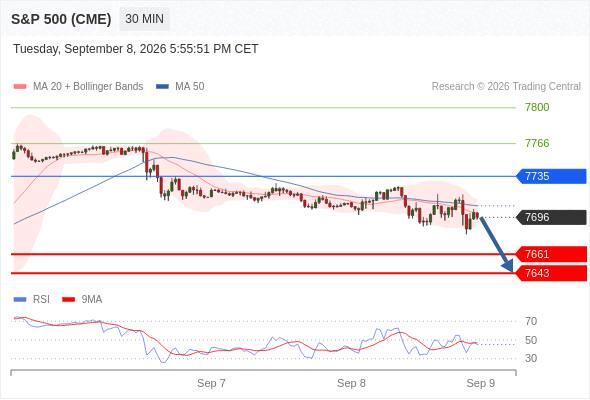Image resolution: width=590 pixels, height=400 pixels.
Task: Click the 7766 resistance level label
Action: tap(537, 143)
